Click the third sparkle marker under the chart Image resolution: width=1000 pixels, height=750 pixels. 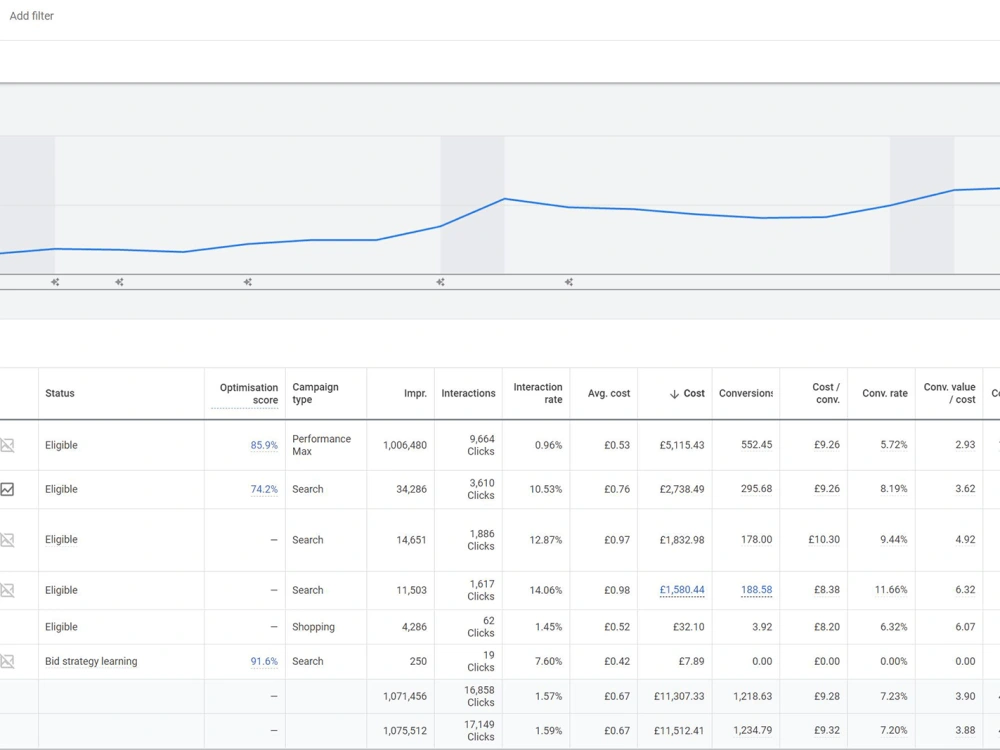[x=248, y=282]
